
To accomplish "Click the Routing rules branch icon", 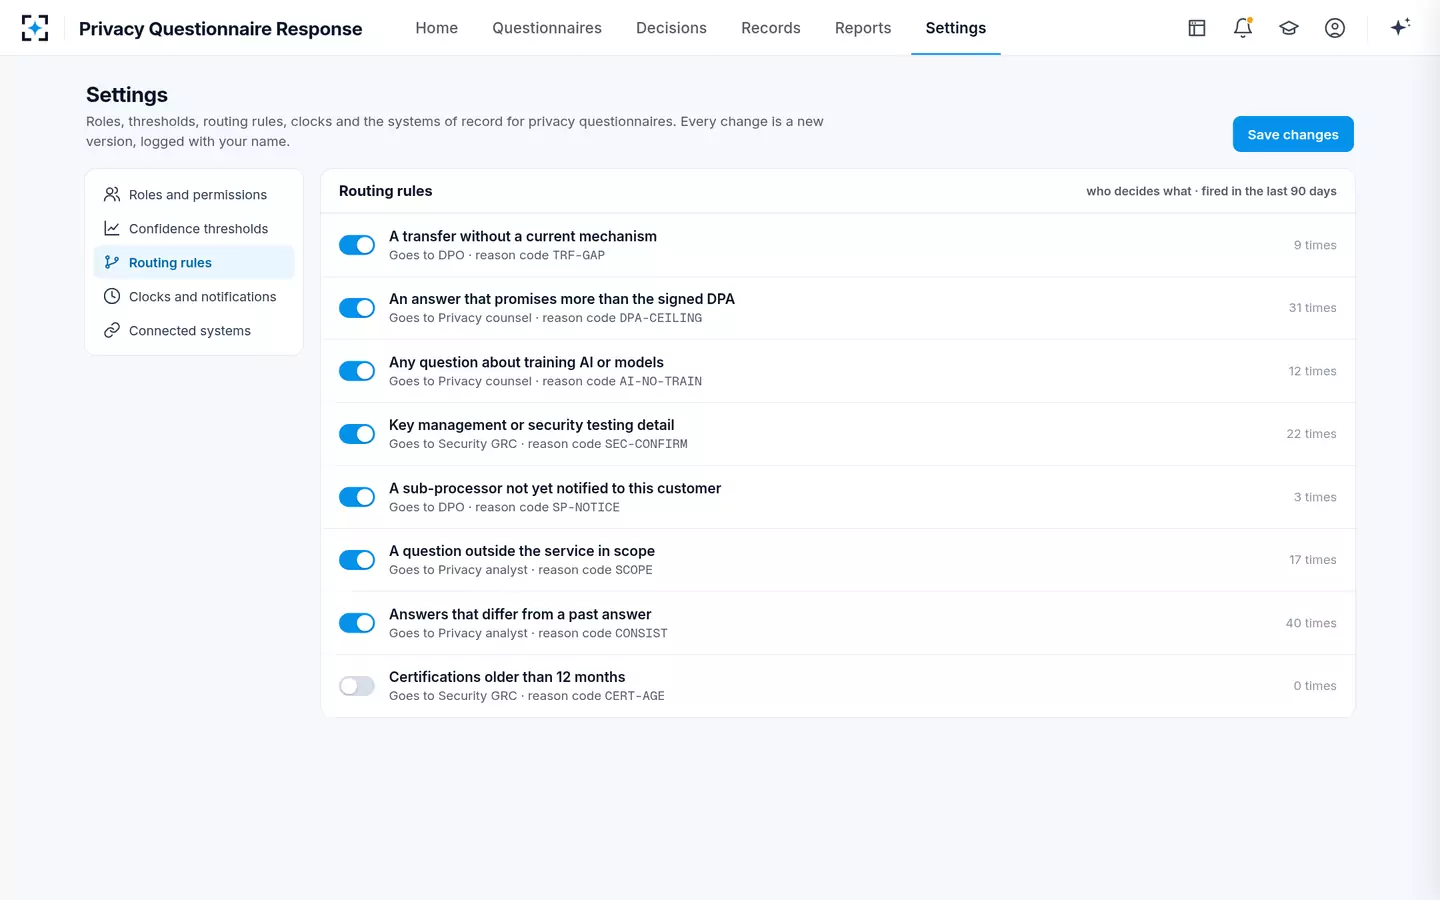I will click(112, 262).
